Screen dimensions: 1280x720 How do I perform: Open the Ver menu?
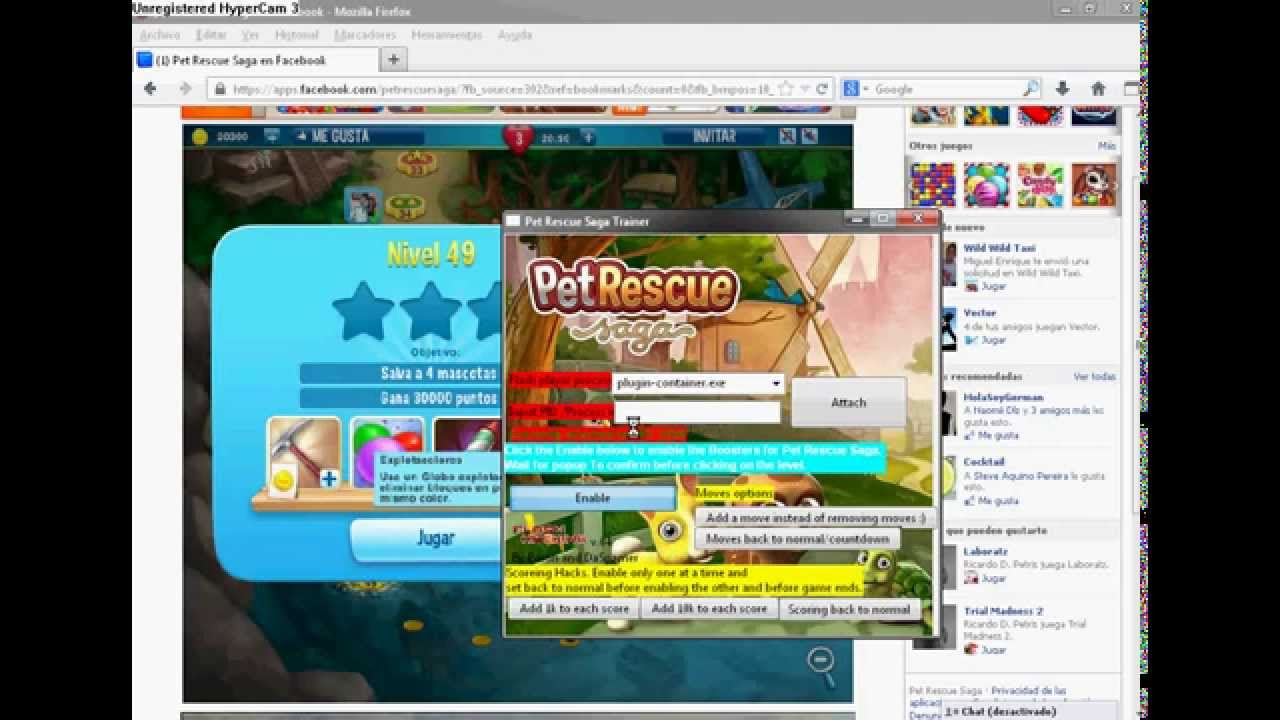click(x=250, y=34)
